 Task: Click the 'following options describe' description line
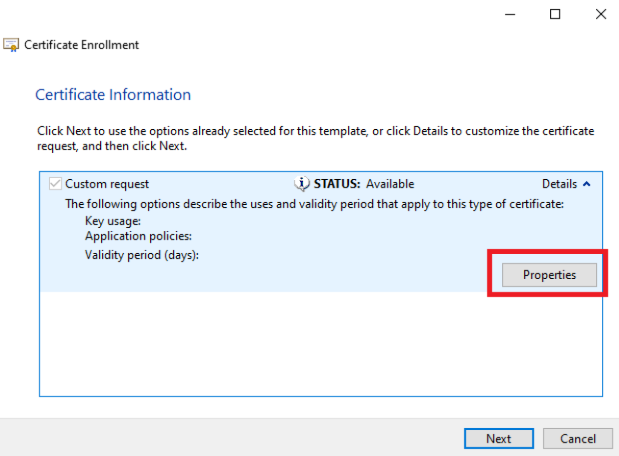click(314, 204)
